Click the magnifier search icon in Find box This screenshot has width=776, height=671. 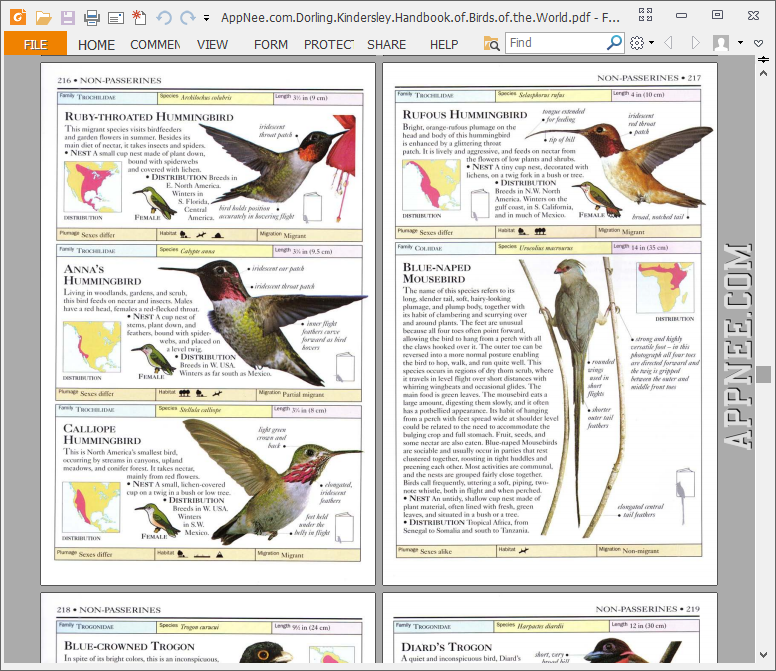pyautogui.click(x=614, y=43)
